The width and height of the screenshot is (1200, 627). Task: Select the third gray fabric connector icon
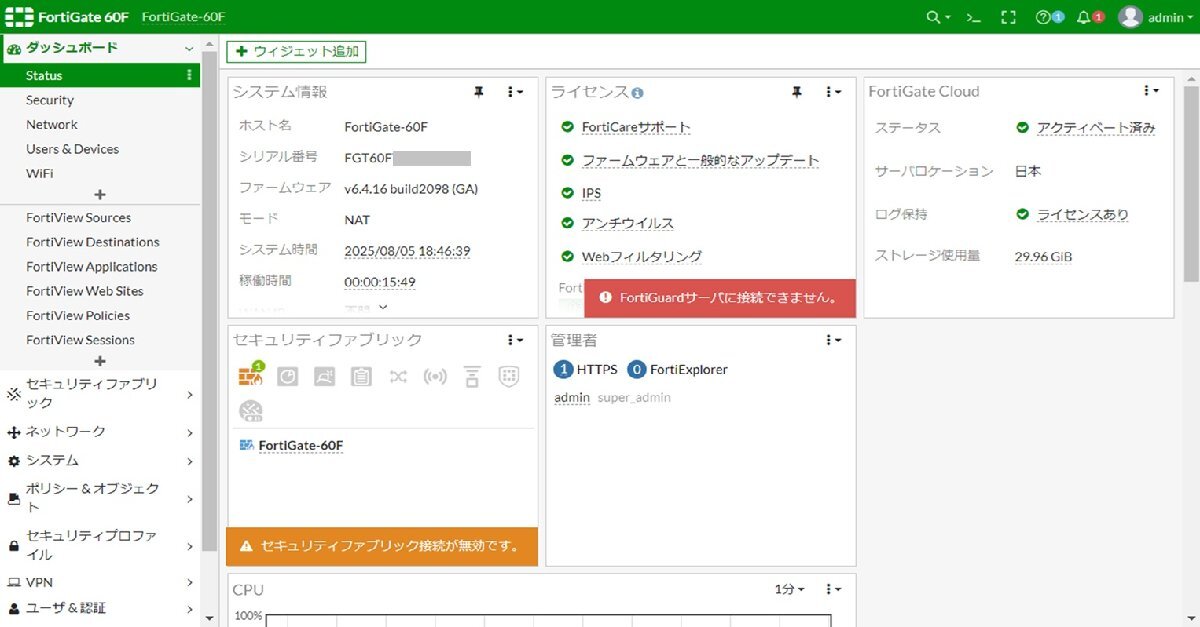coord(324,376)
